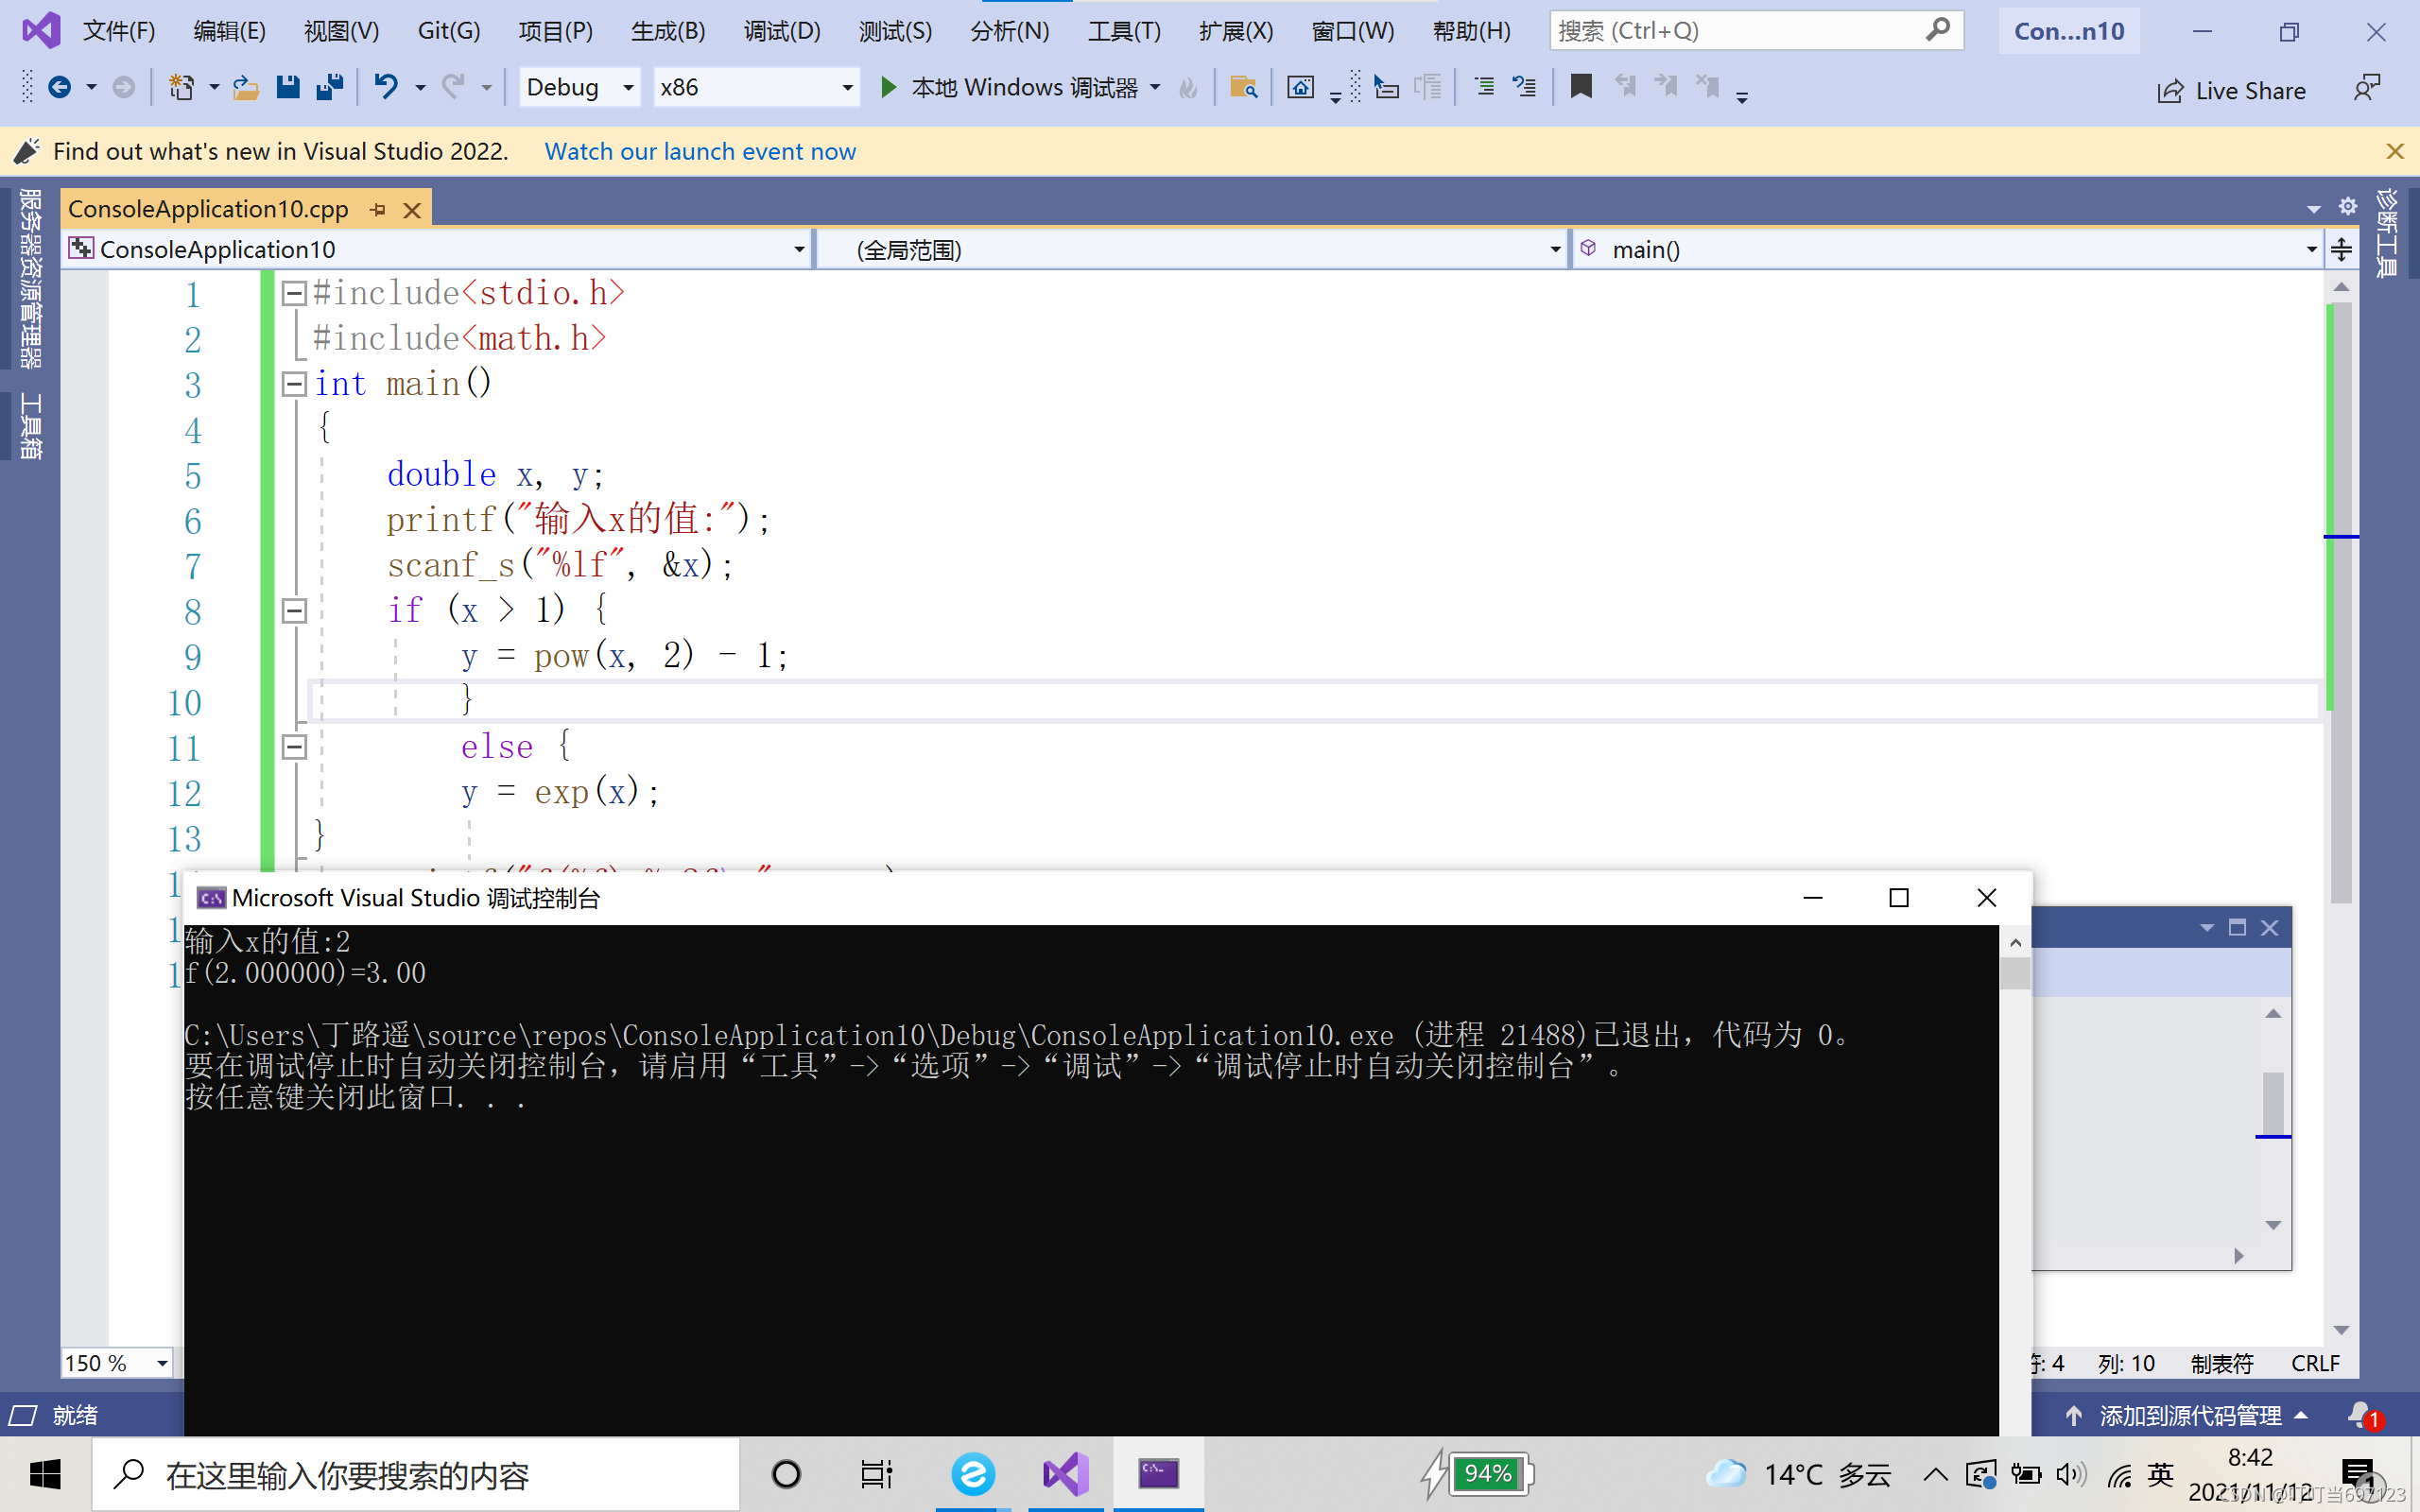The image size is (2420, 1512).
Task: Click the clear bookmarks icon
Action: [x=1708, y=88]
